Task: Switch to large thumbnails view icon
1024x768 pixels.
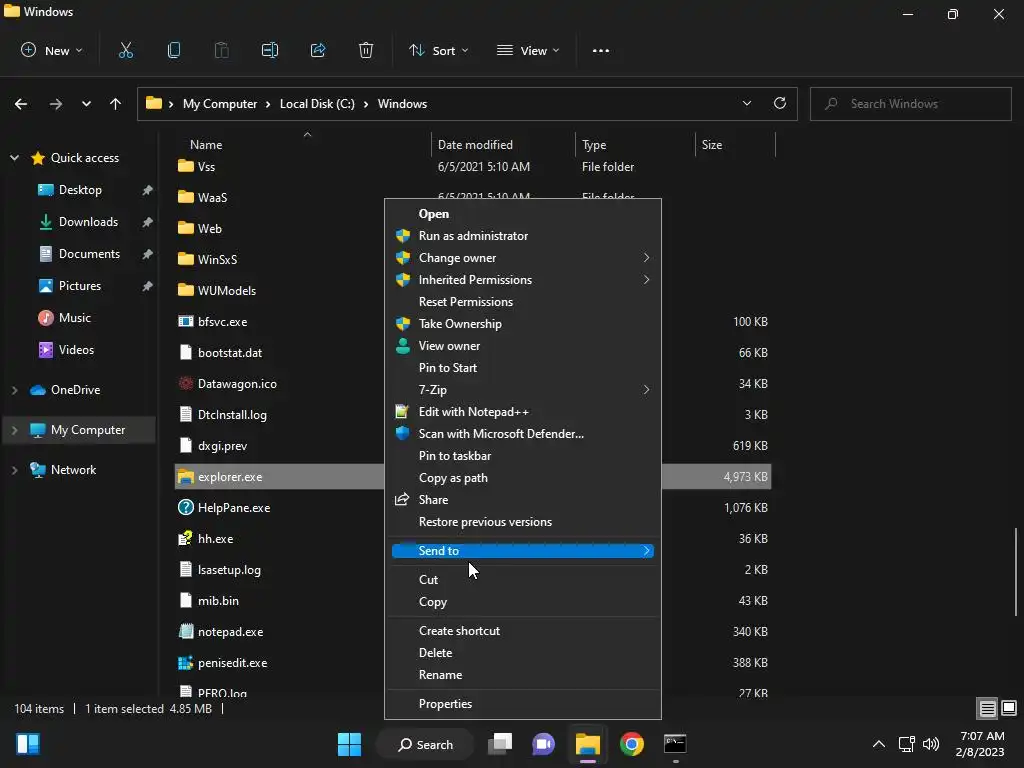Action: [1009, 709]
